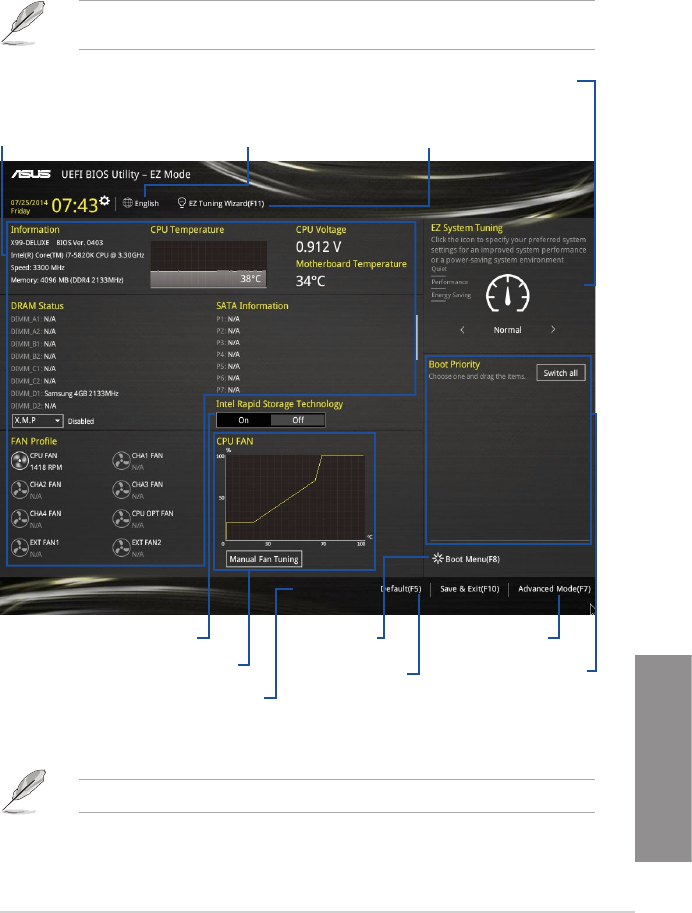
Task: Click the DIMM_C2: N/A entry
Action: (x=33, y=381)
